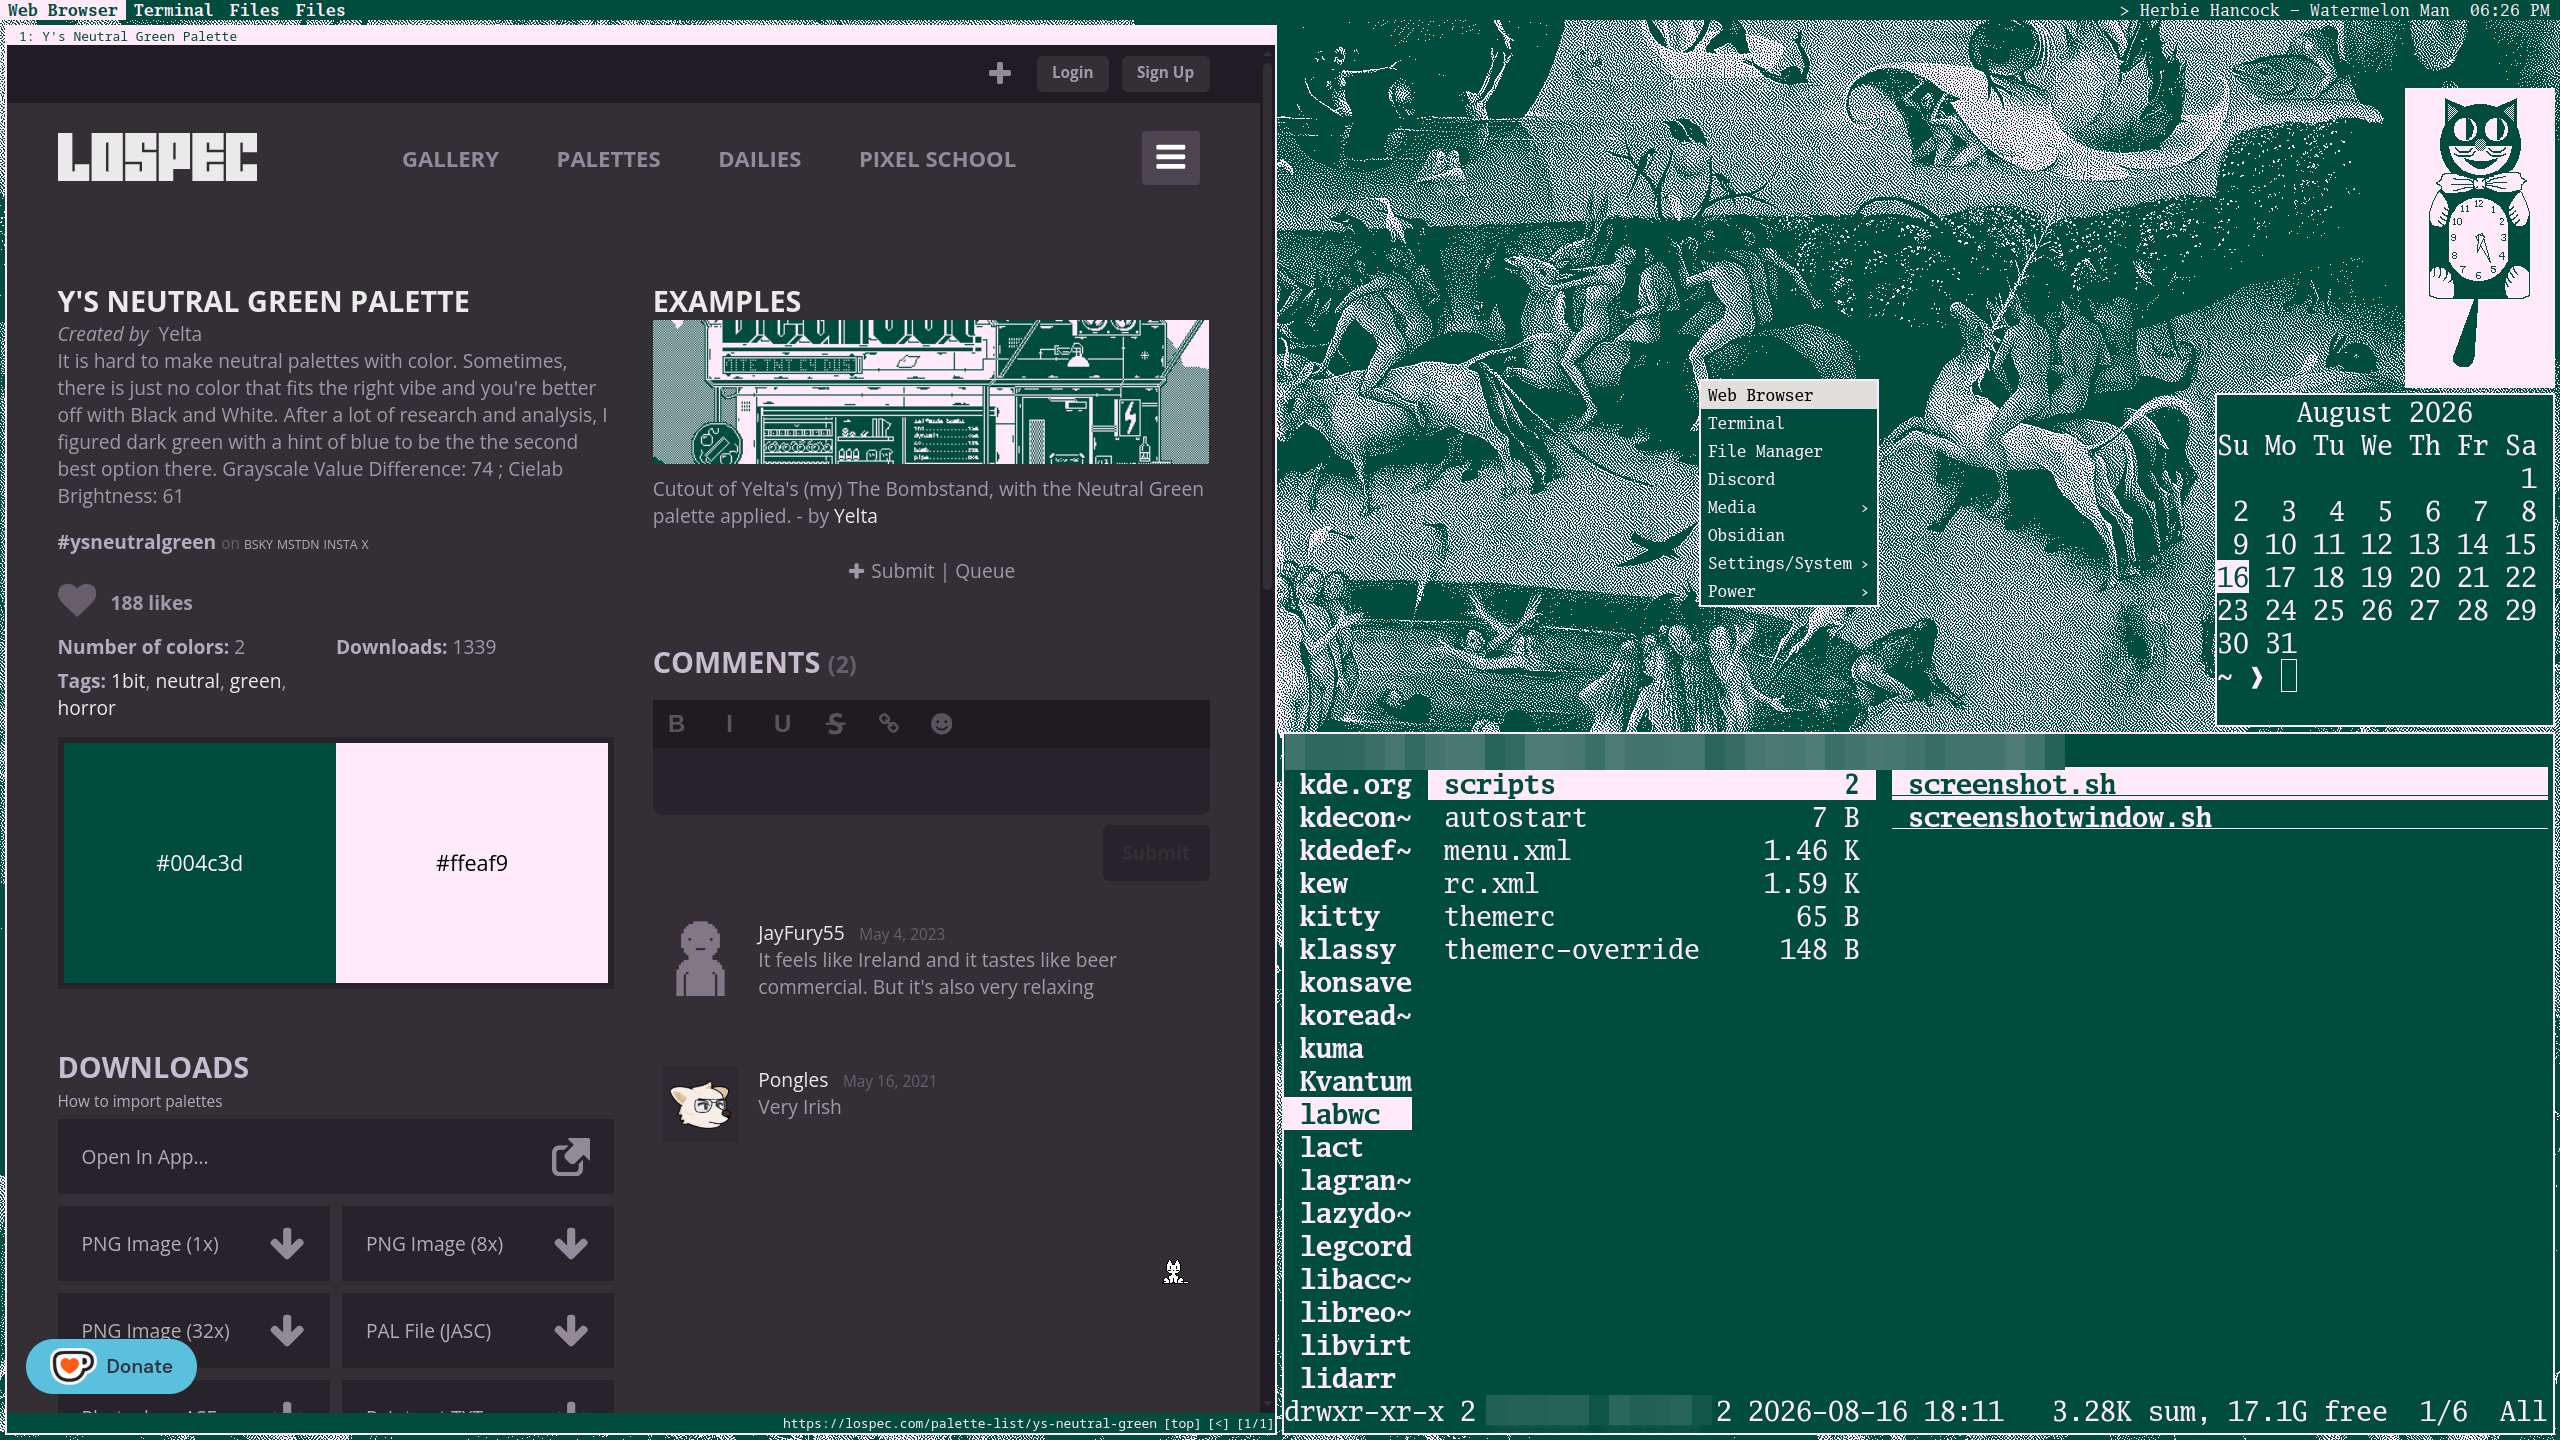Click the 06:26 PM clock in panel
Screen dimensions: 2560x1440
2509,10
